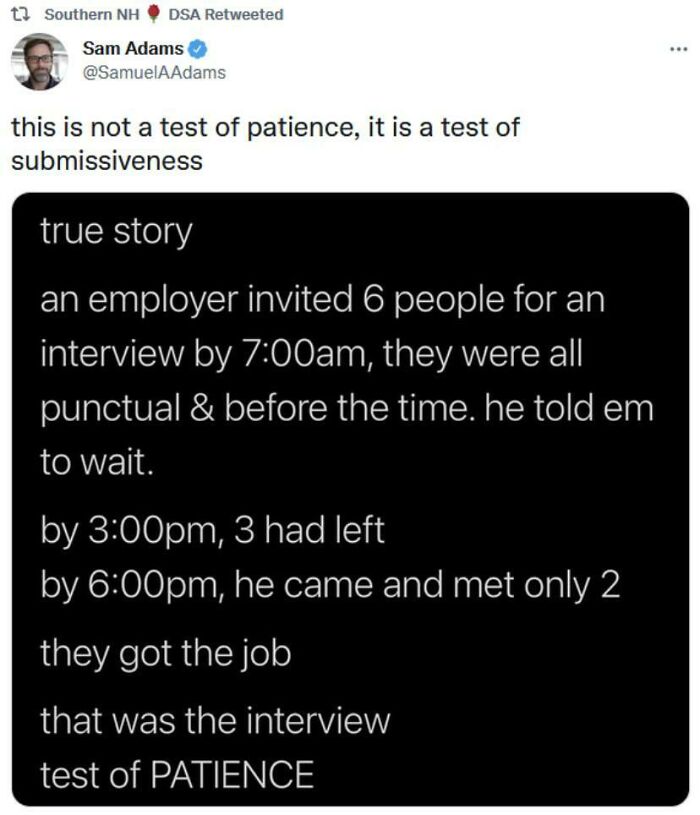Click the "DSA Retweeted" label
This screenshot has width=700, height=815.
point(226,14)
